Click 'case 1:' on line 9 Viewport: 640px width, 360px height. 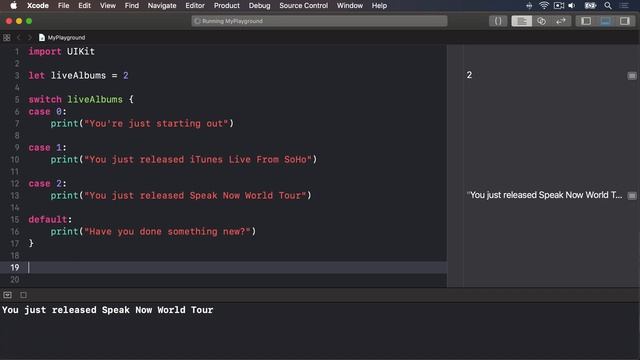point(47,147)
